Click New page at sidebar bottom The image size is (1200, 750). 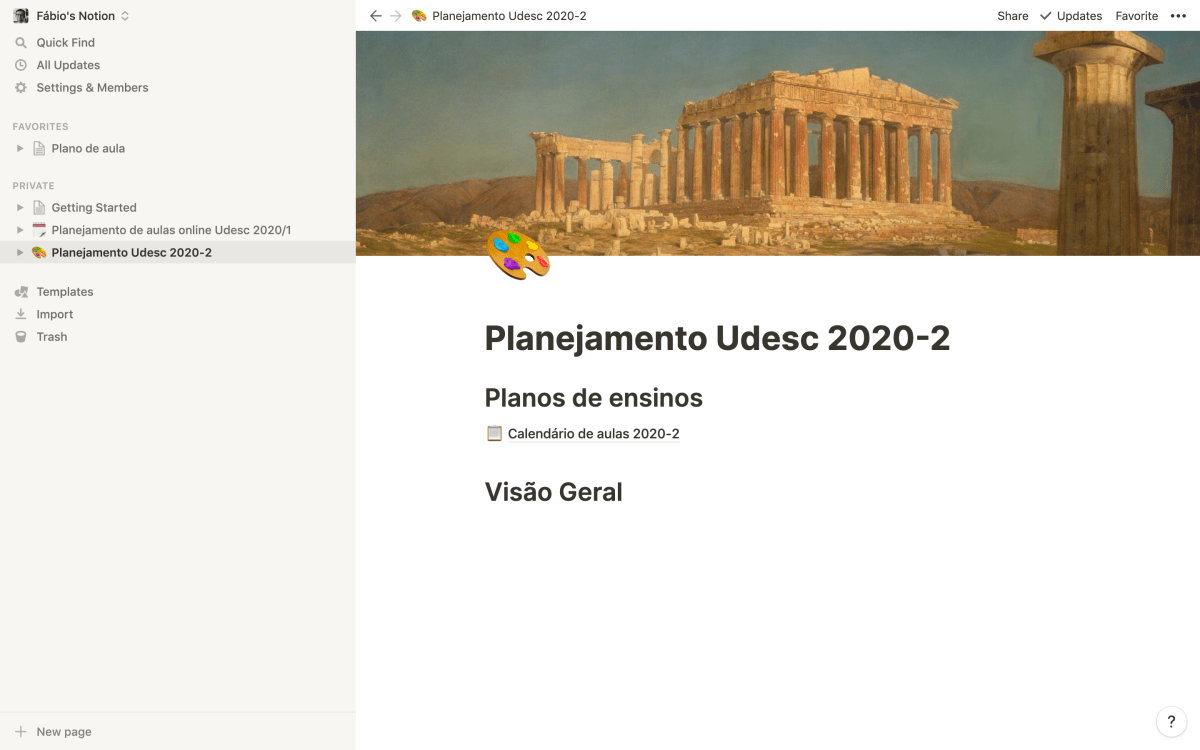click(63, 732)
